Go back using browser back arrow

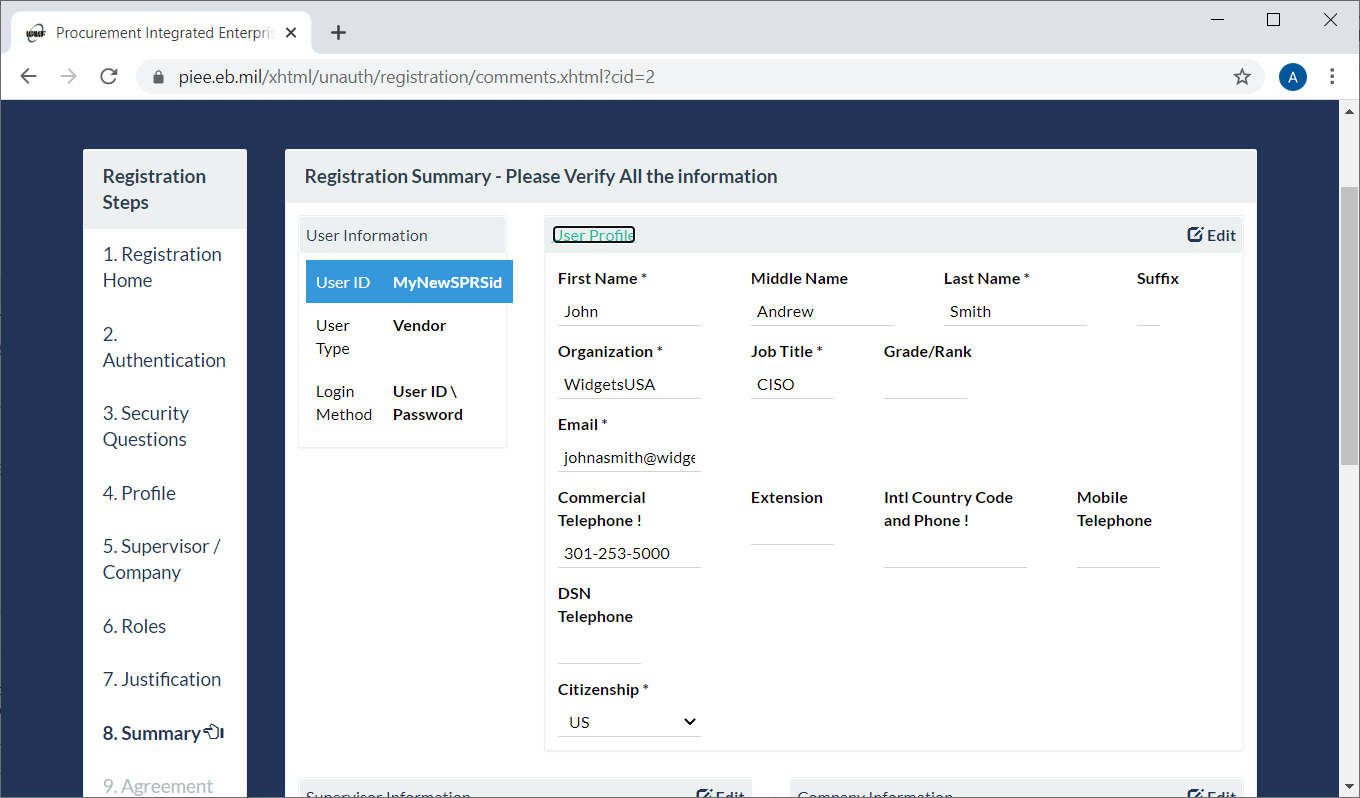(28, 76)
